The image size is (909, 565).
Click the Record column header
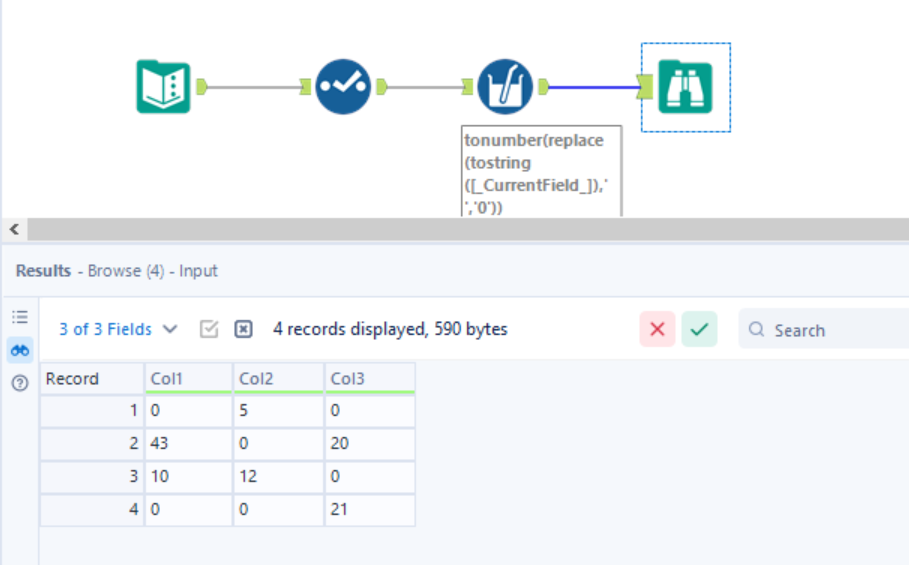92,378
